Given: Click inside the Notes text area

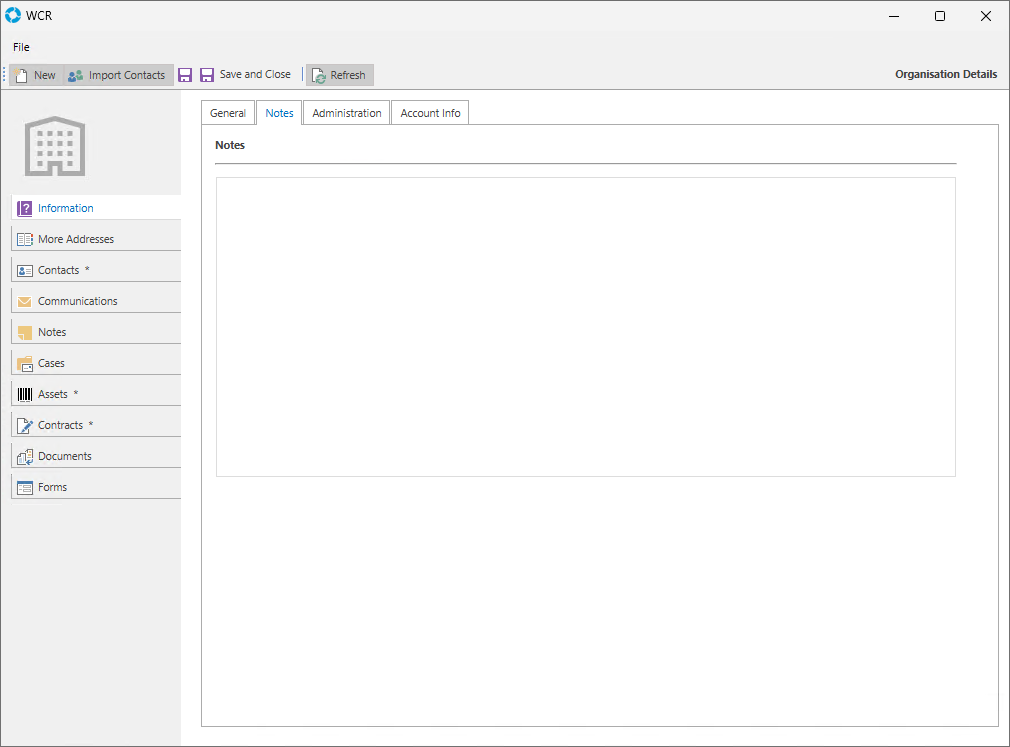Looking at the screenshot, I should click(585, 327).
